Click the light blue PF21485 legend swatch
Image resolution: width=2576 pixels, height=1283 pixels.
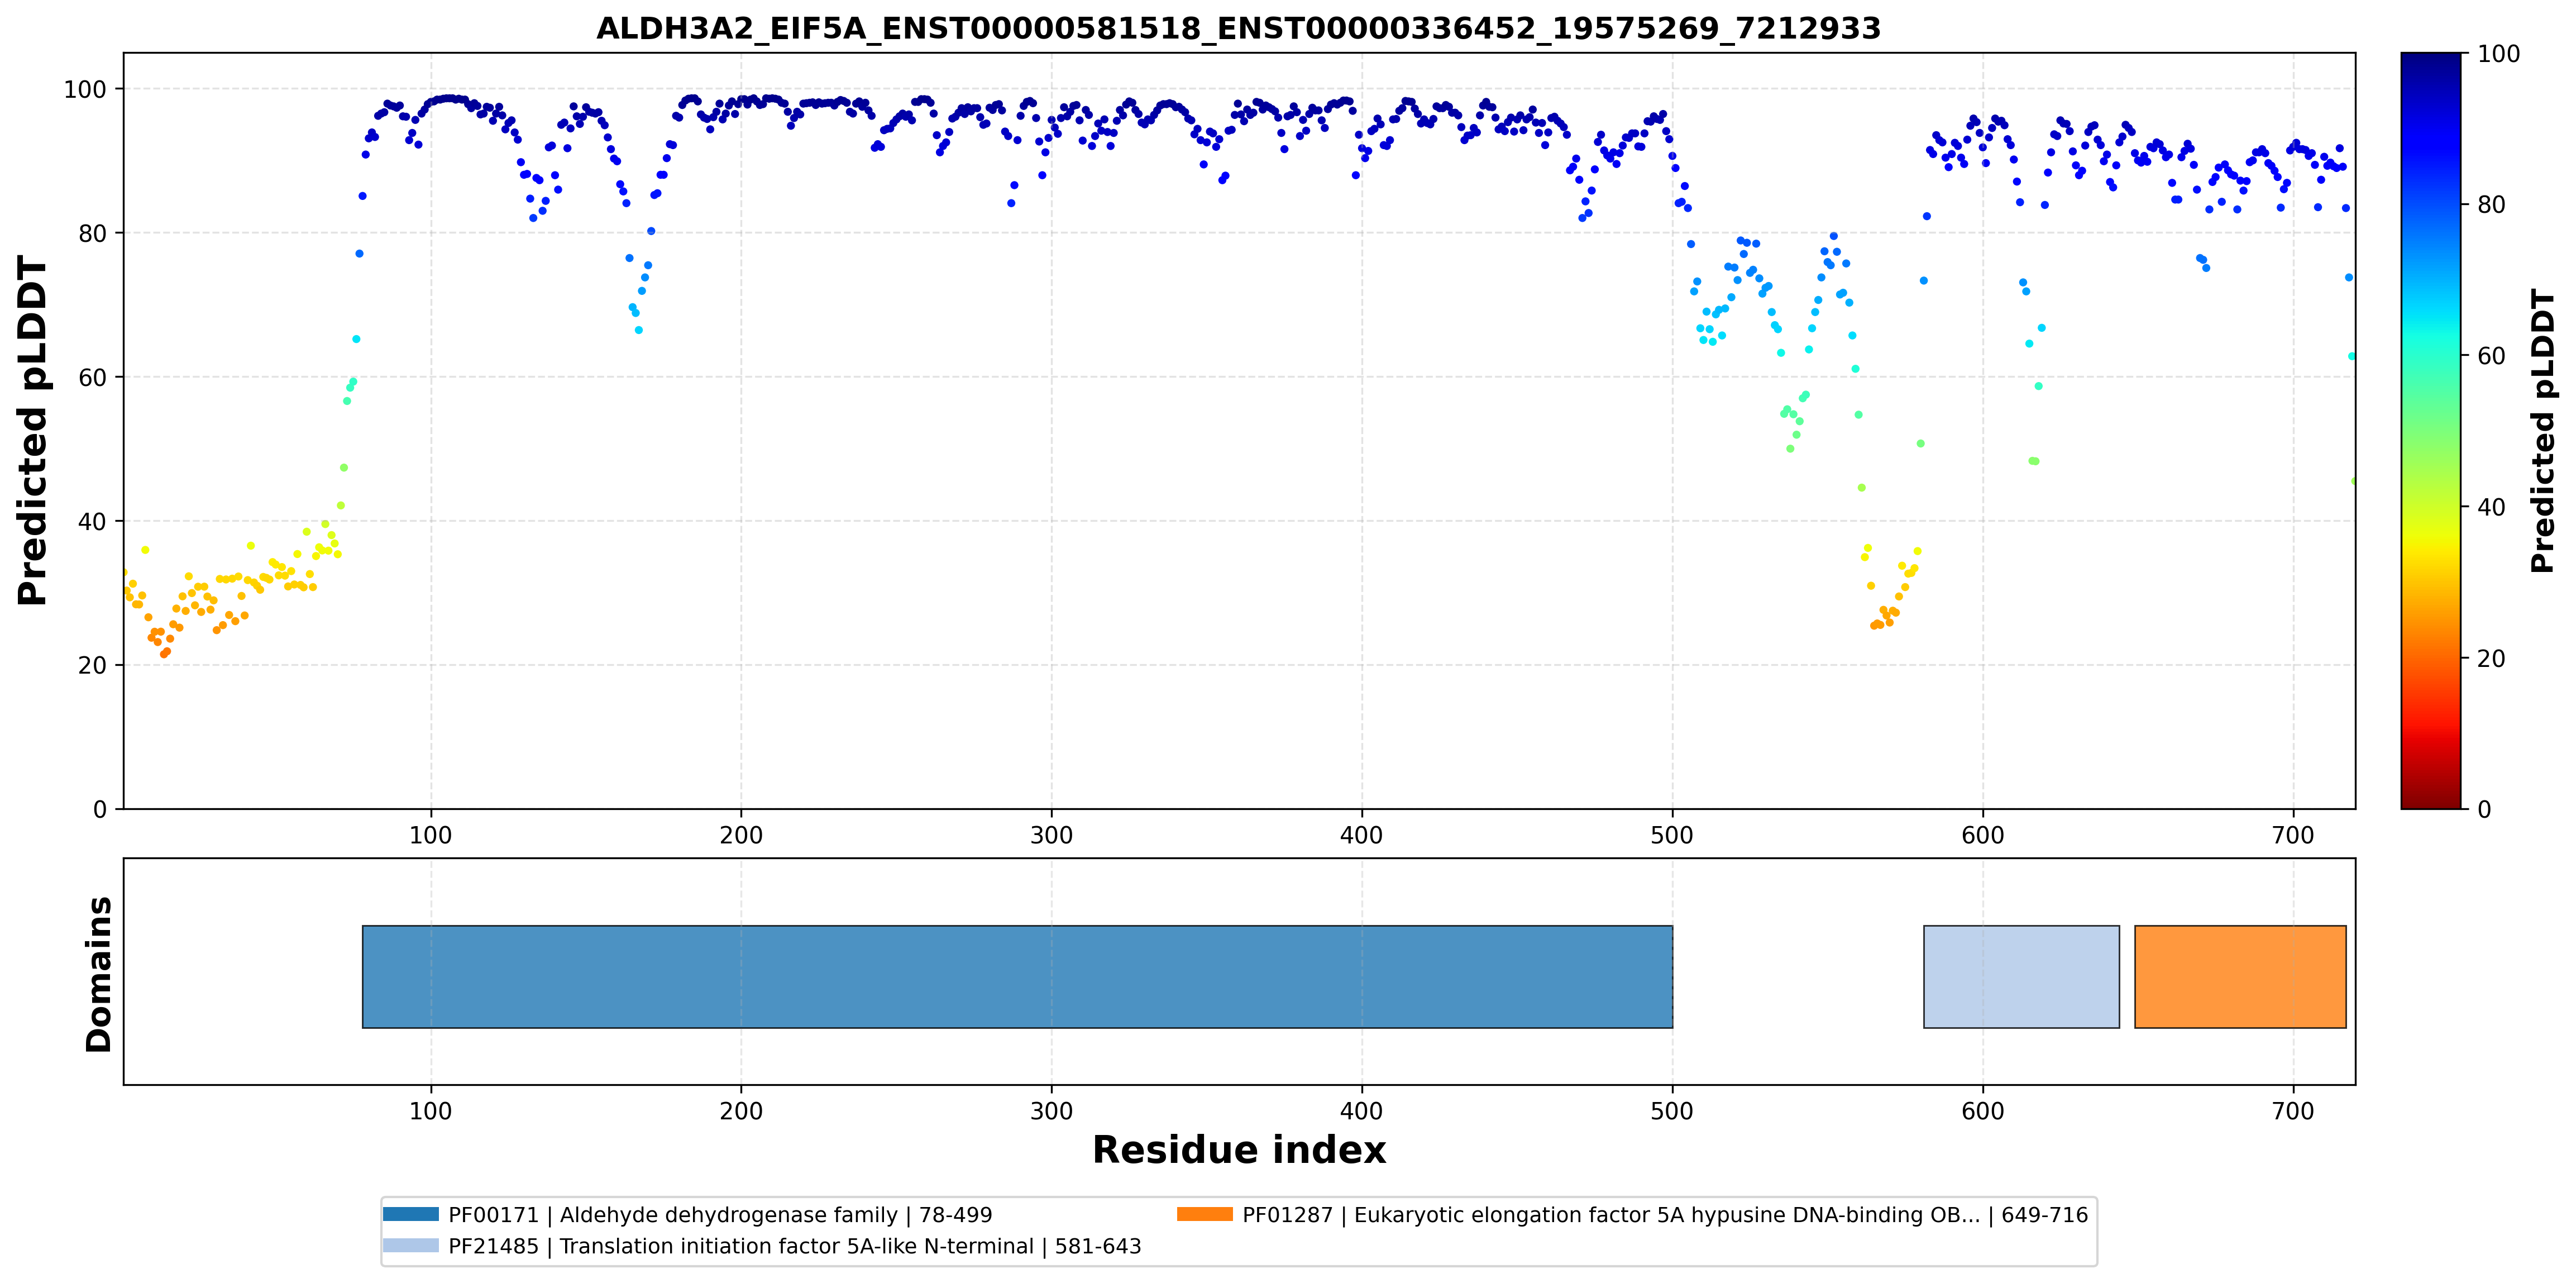tap(410, 1245)
